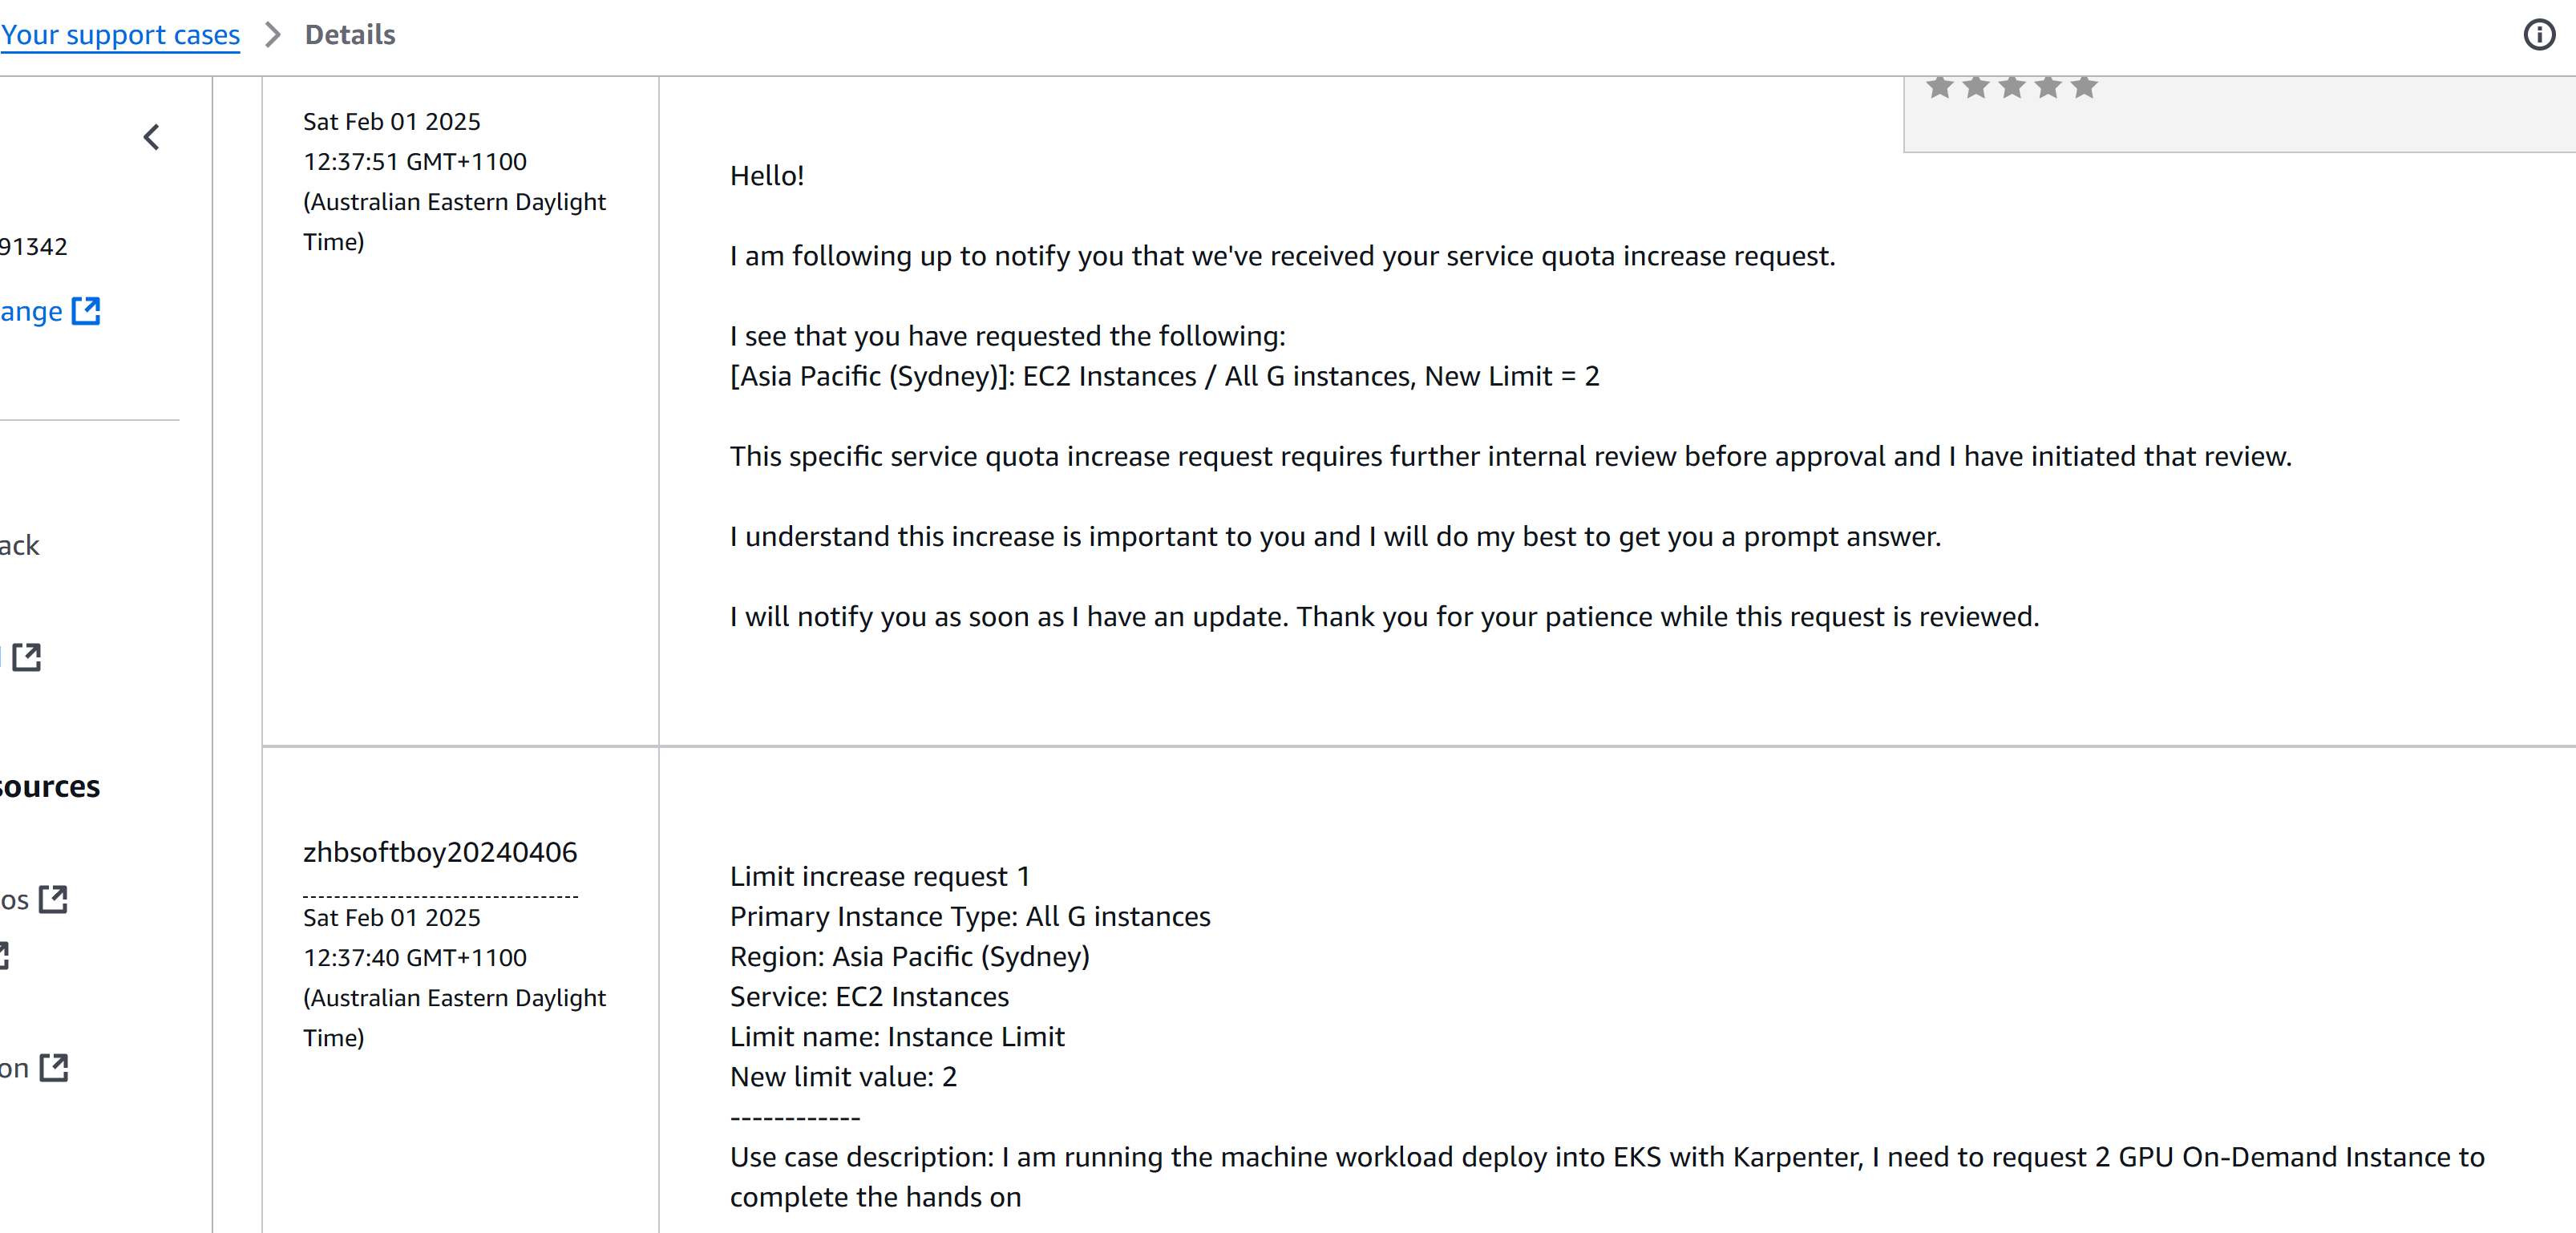Click external link icon beside 'ange' link

pyautogui.click(x=86, y=311)
